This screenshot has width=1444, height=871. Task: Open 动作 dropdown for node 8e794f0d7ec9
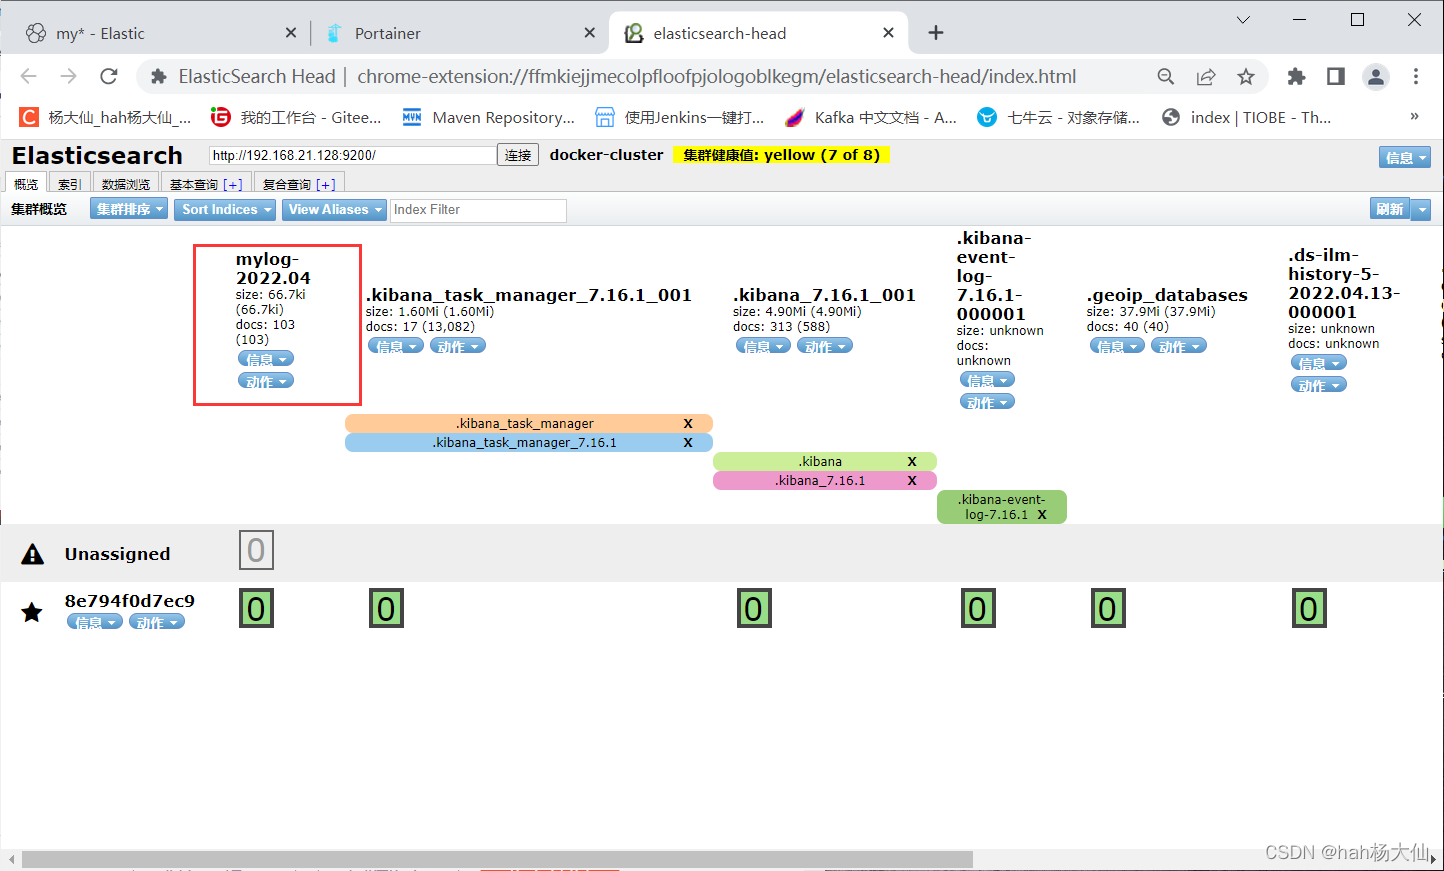click(x=157, y=622)
